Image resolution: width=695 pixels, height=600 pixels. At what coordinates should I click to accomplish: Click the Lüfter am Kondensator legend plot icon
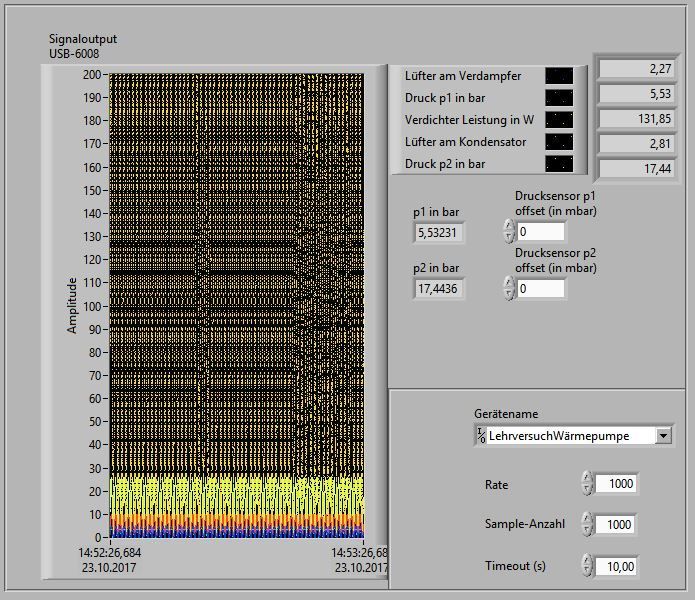click(x=559, y=142)
